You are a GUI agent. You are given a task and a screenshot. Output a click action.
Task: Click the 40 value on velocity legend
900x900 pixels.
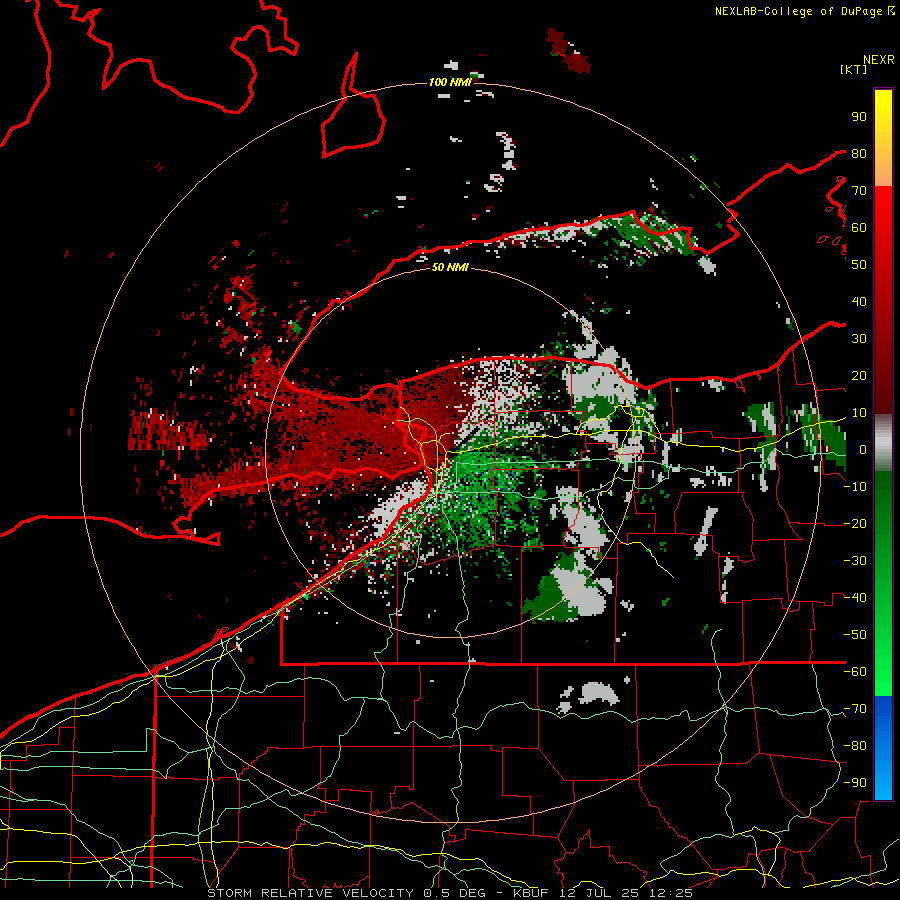(x=859, y=301)
